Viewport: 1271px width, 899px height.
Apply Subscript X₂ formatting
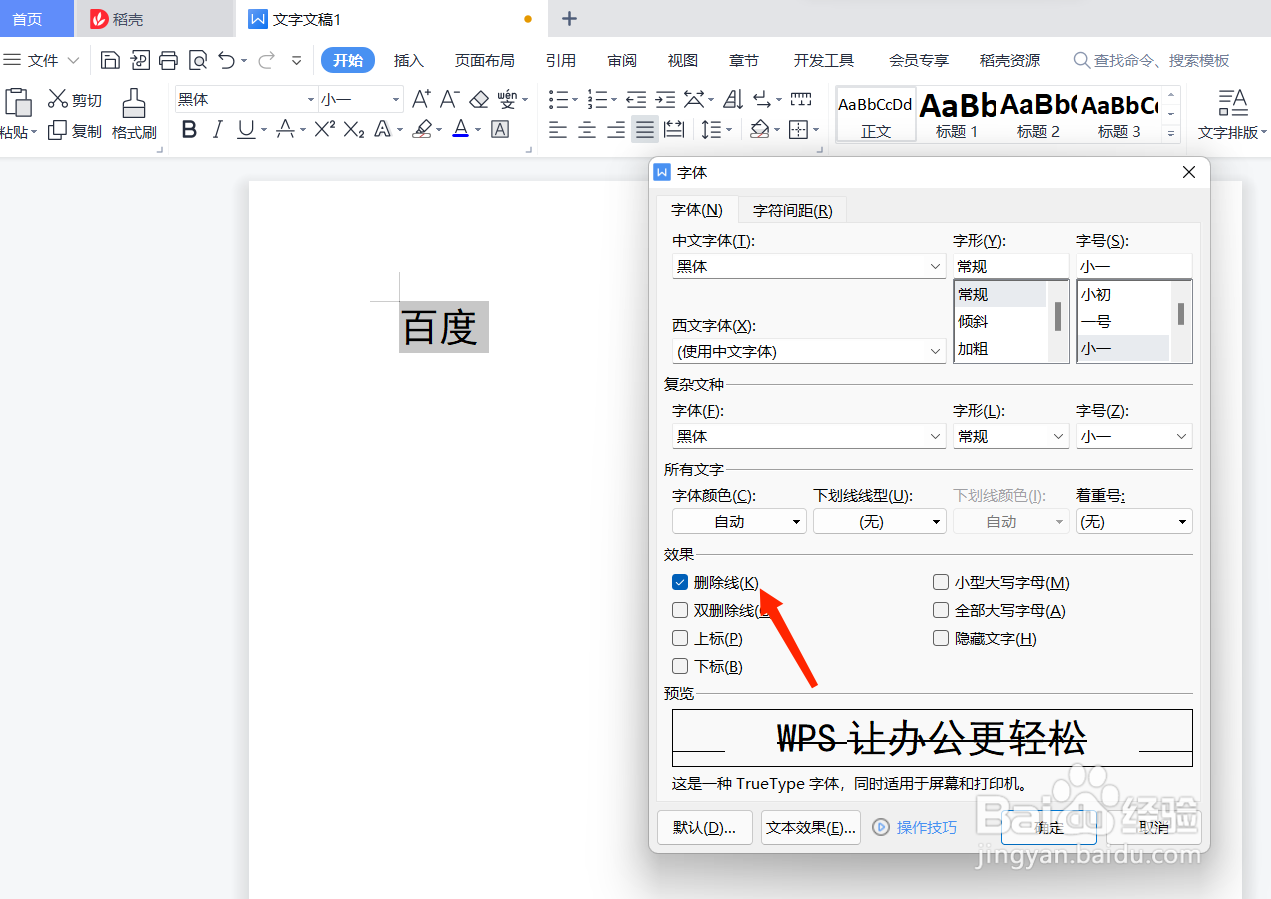tap(353, 129)
